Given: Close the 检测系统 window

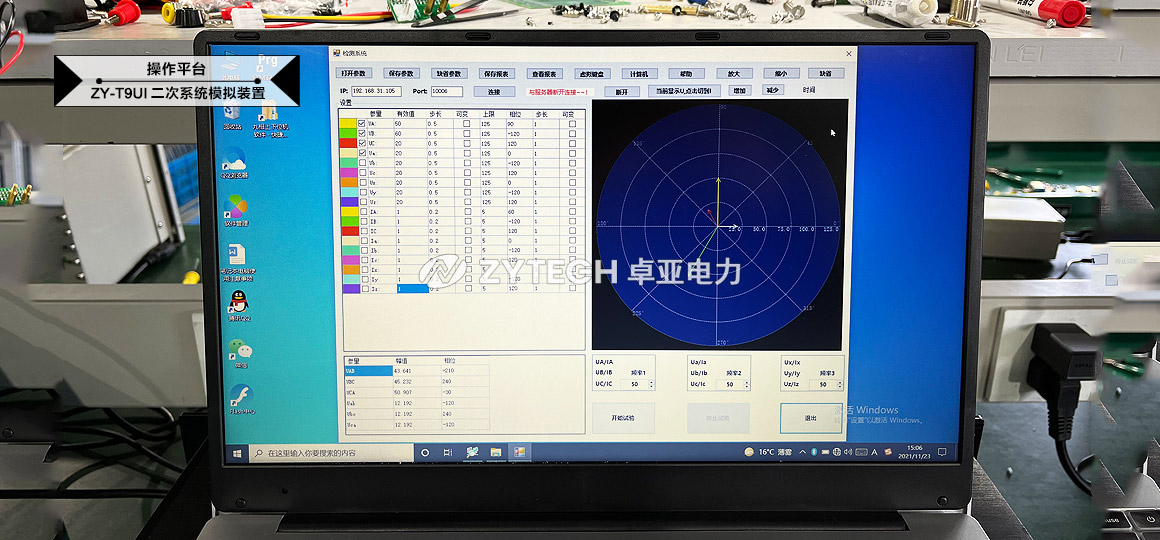Looking at the screenshot, I should 848,53.
